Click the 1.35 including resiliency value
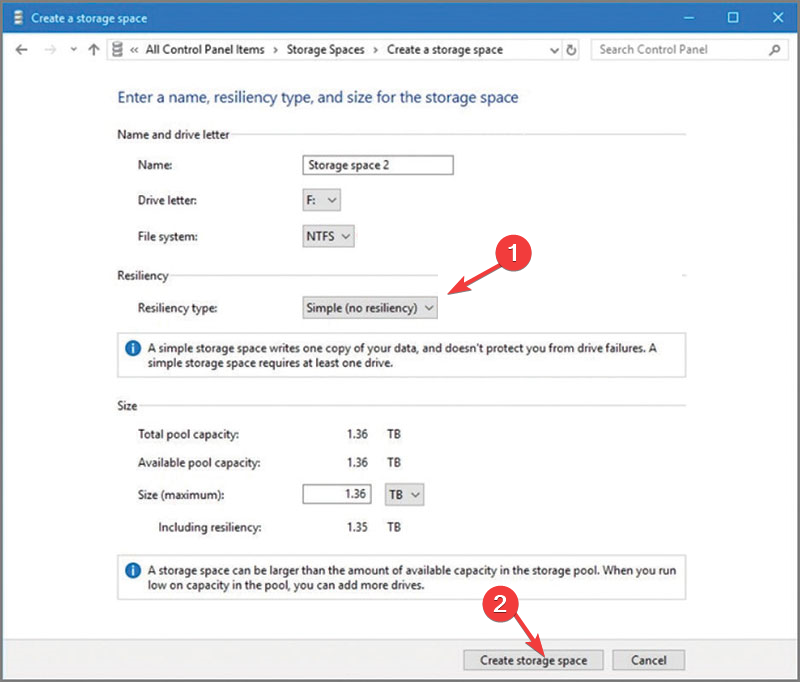 [357, 527]
